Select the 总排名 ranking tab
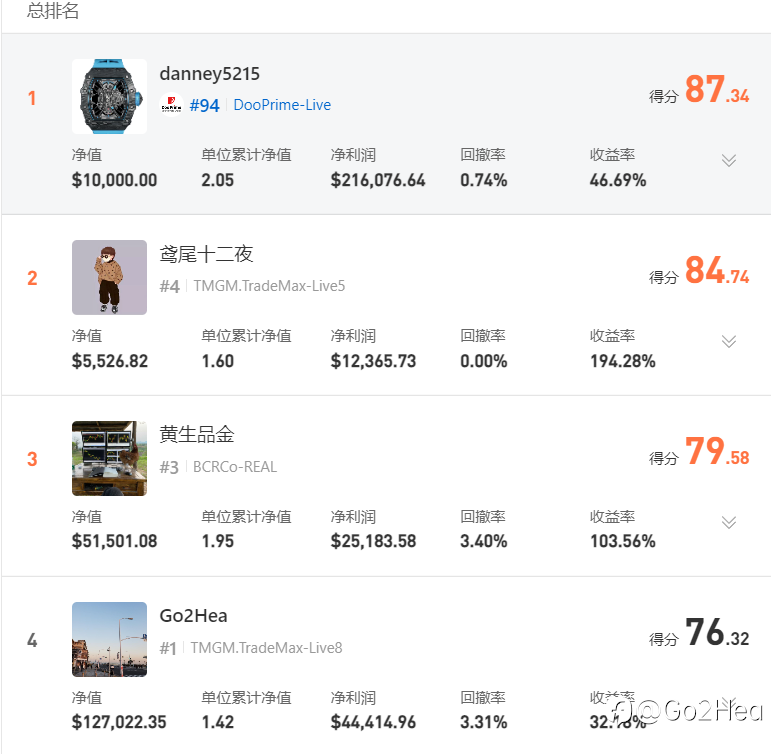This screenshot has height=754, width=771. (53, 11)
